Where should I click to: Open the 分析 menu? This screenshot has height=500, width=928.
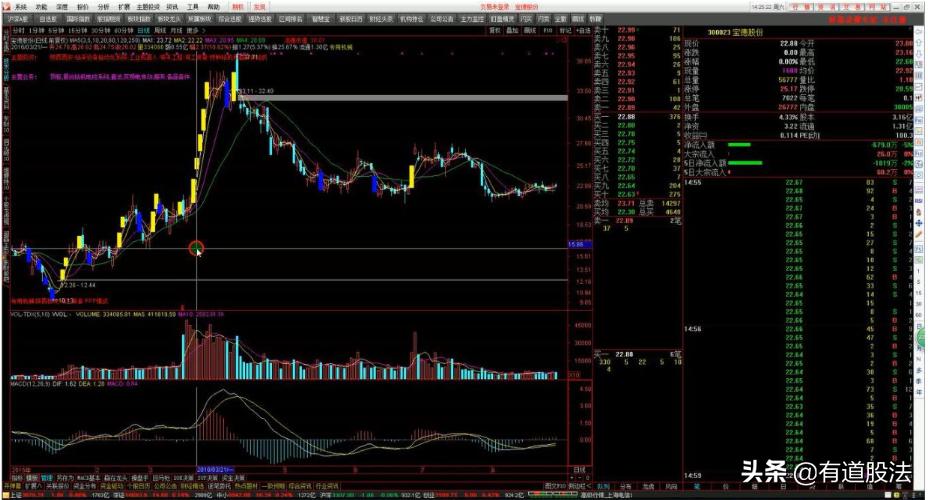point(104,7)
